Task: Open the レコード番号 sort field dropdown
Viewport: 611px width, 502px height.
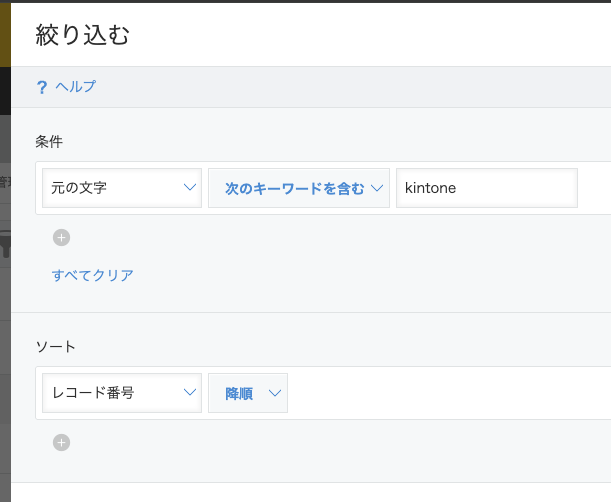Action: tap(122, 393)
